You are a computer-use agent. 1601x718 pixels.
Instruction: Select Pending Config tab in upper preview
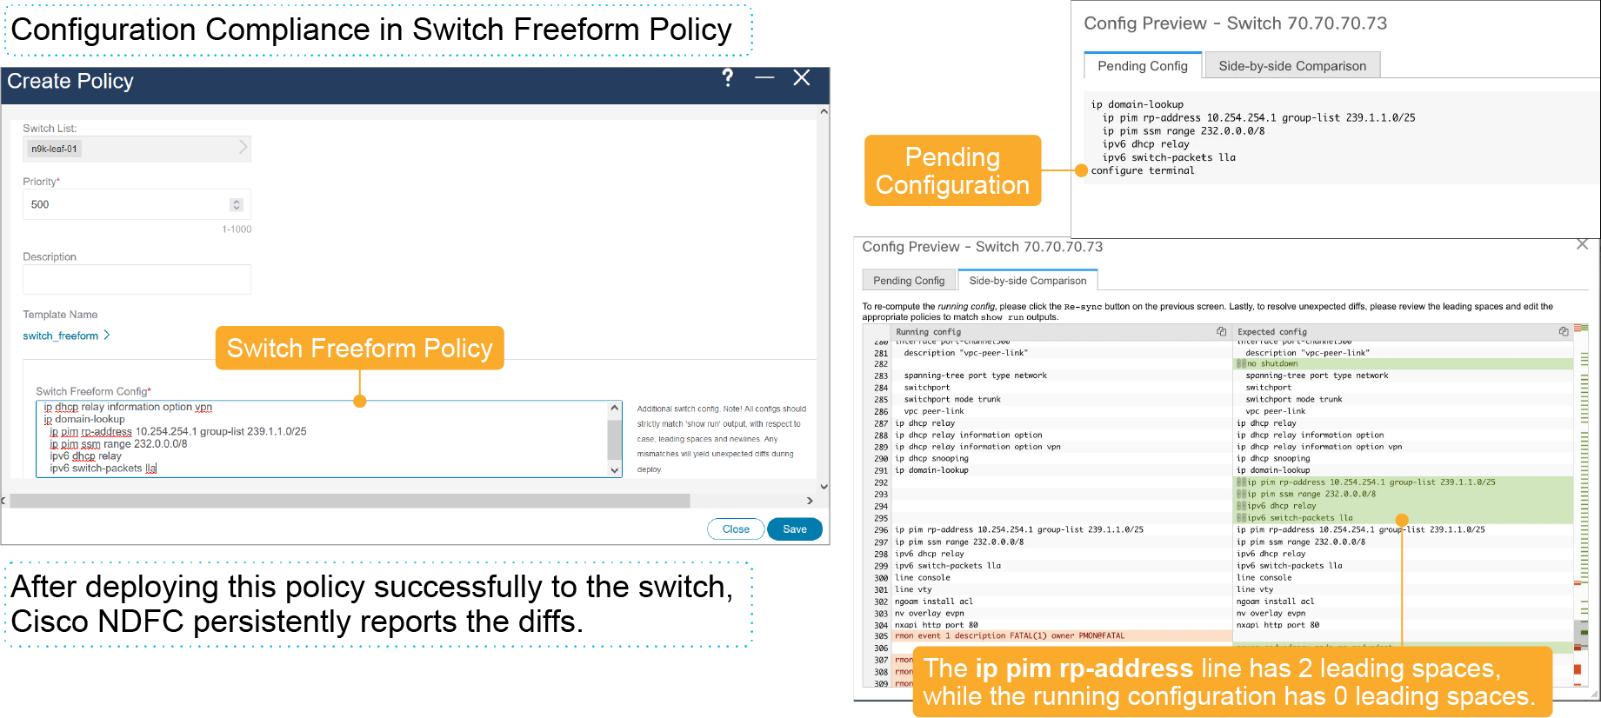(1142, 65)
